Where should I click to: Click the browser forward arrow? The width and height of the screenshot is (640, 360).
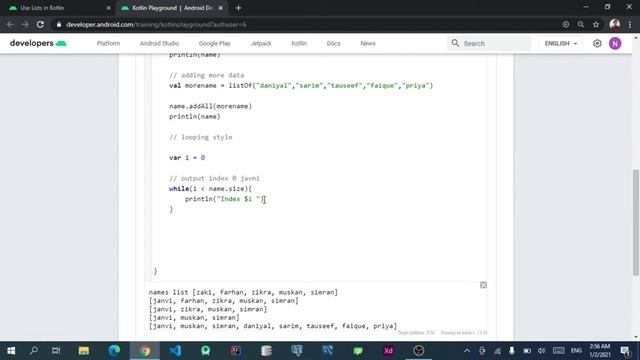point(25,24)
